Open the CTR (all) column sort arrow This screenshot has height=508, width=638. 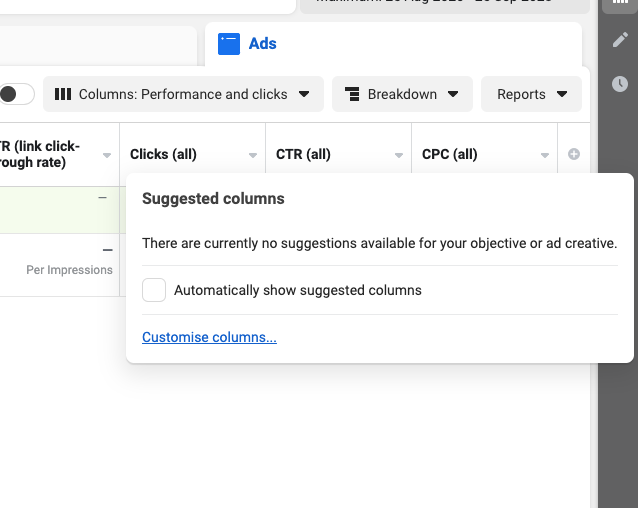399,155
